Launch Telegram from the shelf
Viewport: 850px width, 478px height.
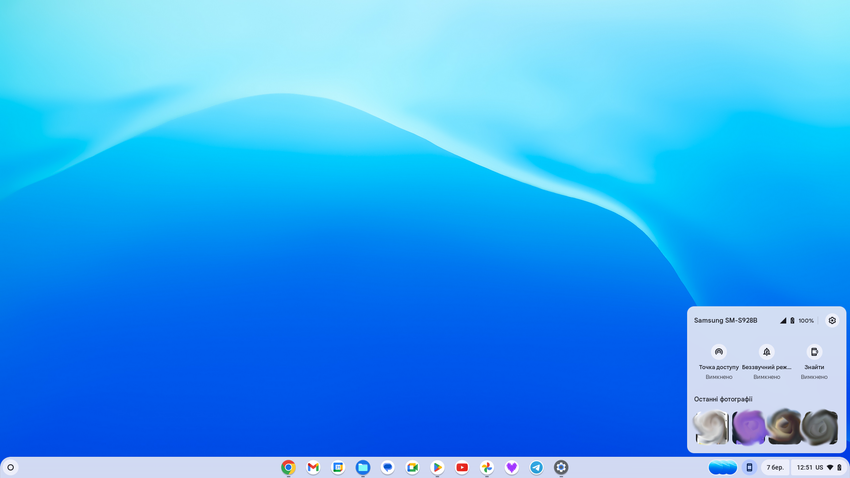536,467
